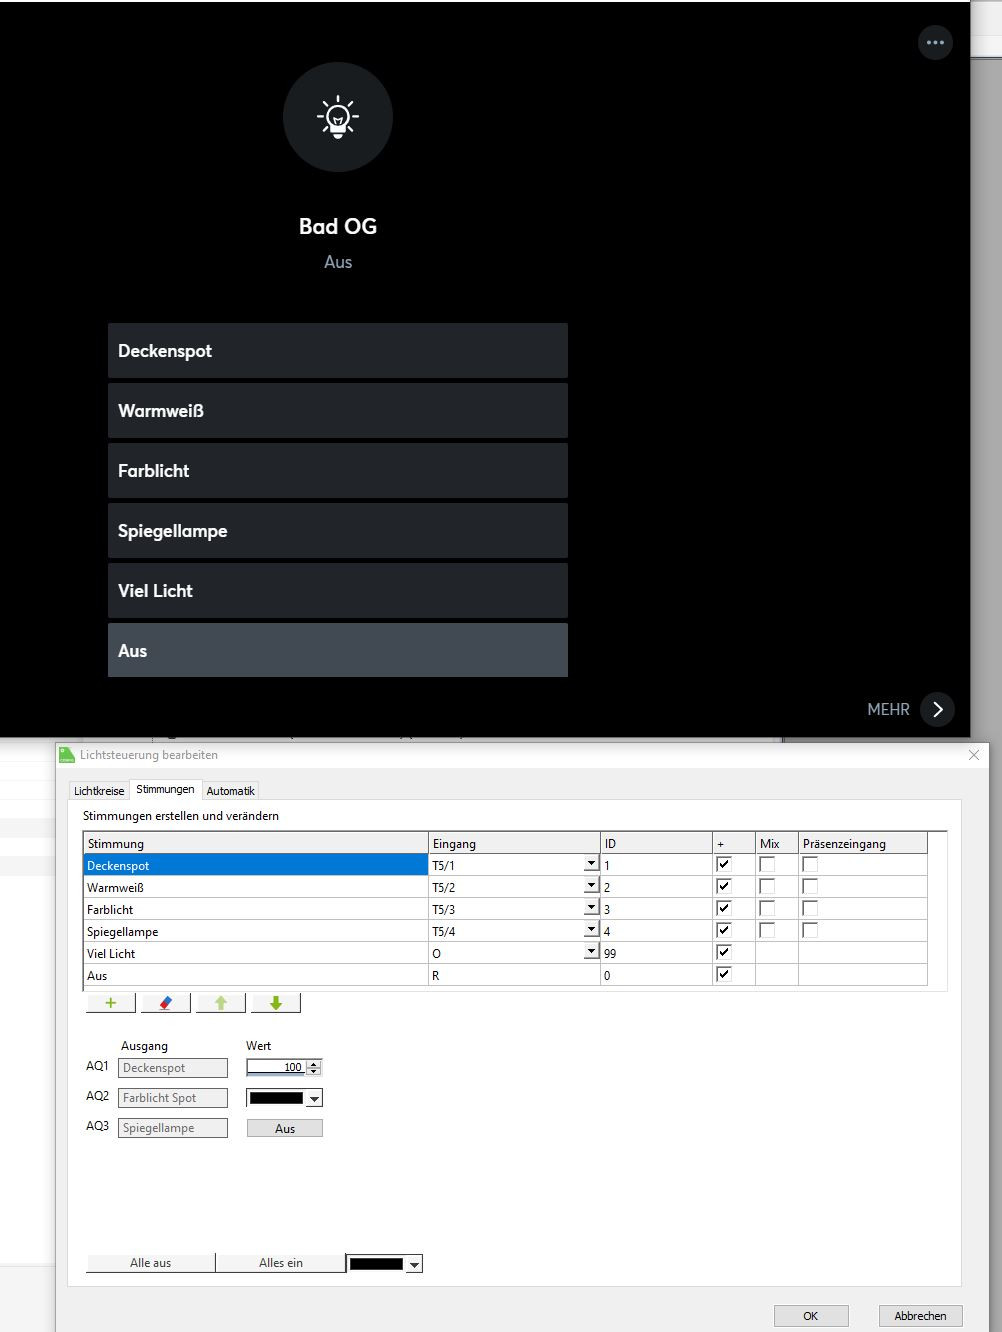1002x1332 pixels.
Task: Click the Alle aus button
Action: (x=150, y=1263)
